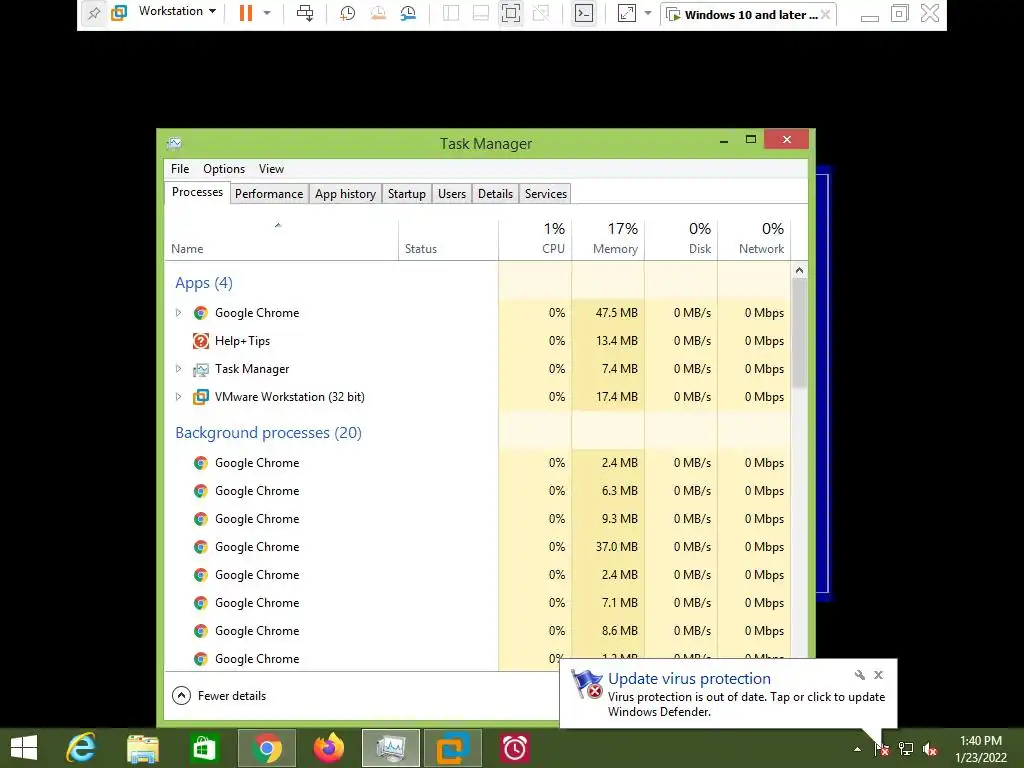Click the VMware Workstation logo icon in toolbar

(x=119, y=13)
